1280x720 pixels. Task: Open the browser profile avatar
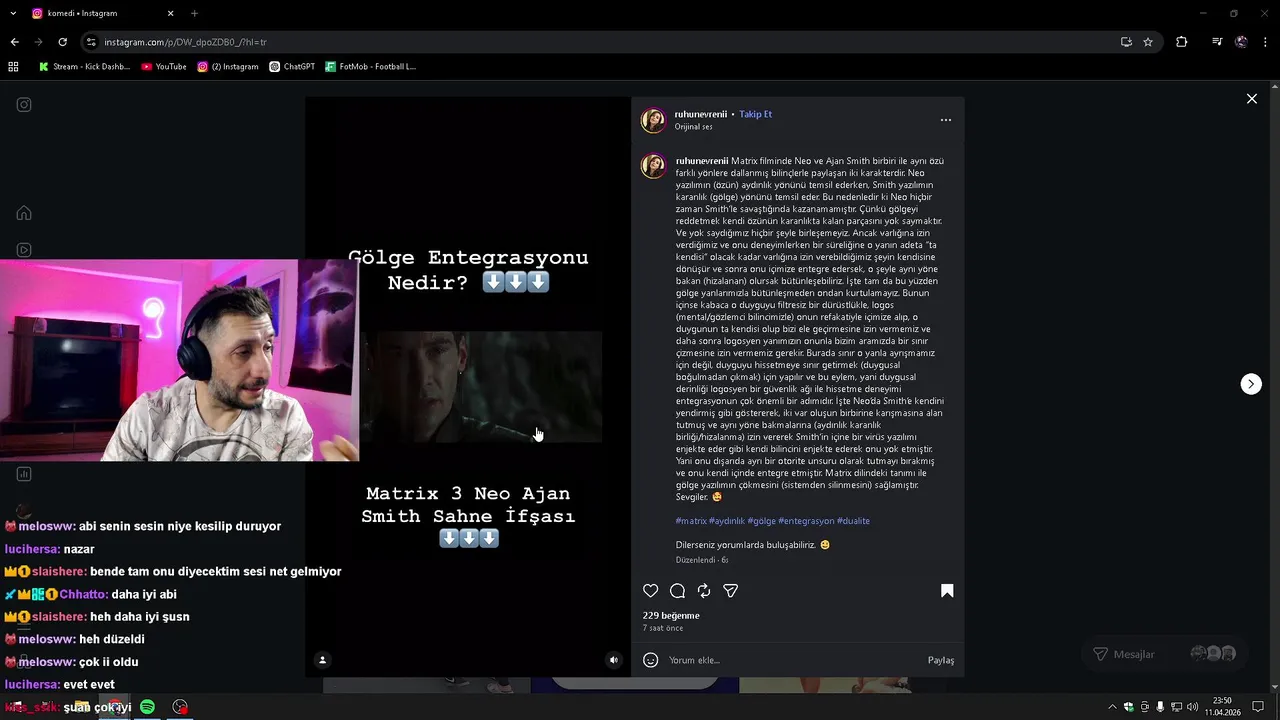pyautogui.click(x=1241, y=42)
